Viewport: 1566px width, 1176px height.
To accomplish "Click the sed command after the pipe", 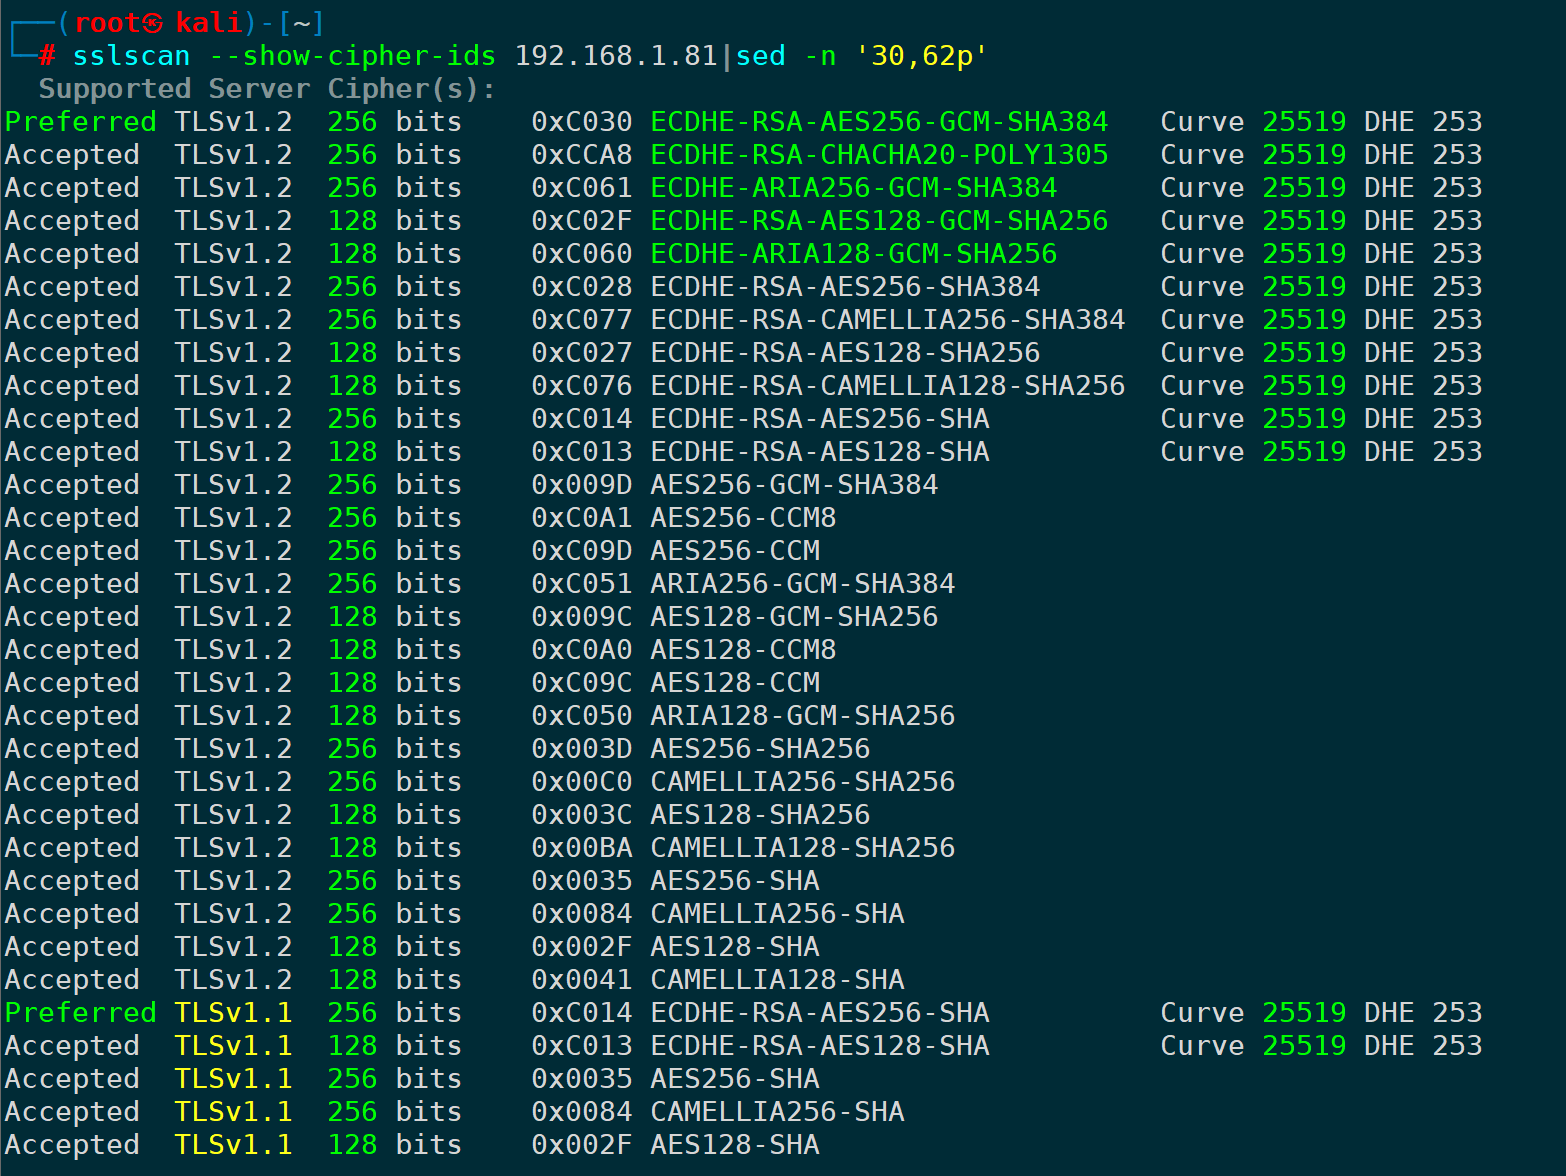I will coord(760,56).
